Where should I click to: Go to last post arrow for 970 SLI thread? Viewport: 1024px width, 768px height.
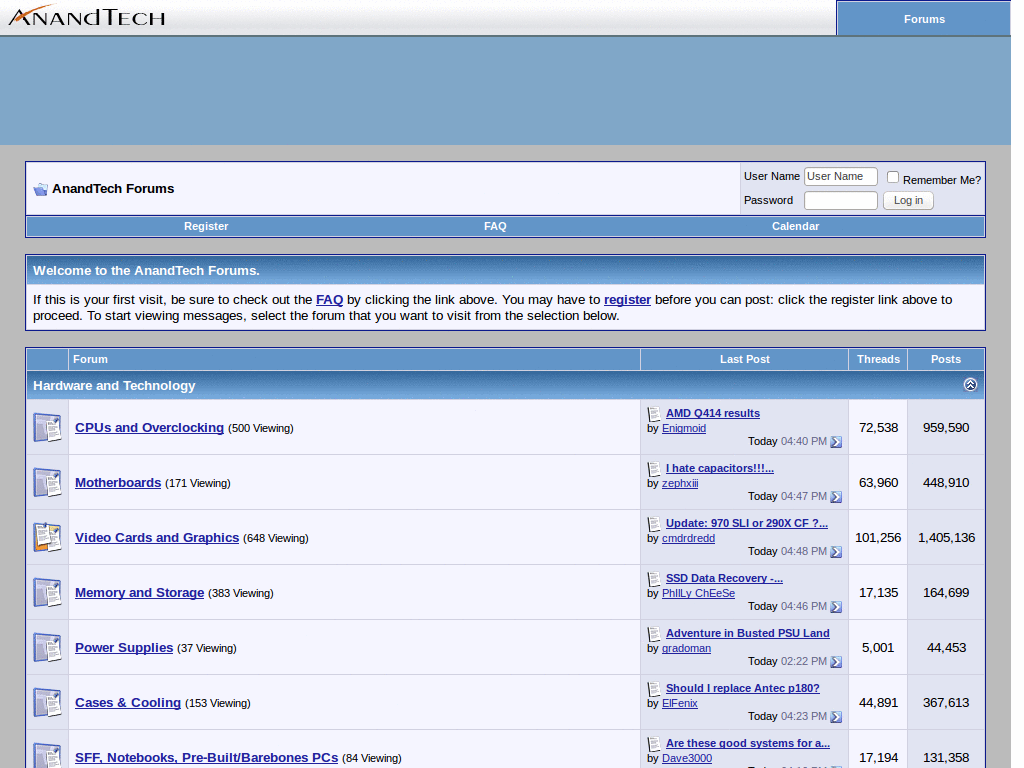[x=836, y=552]
